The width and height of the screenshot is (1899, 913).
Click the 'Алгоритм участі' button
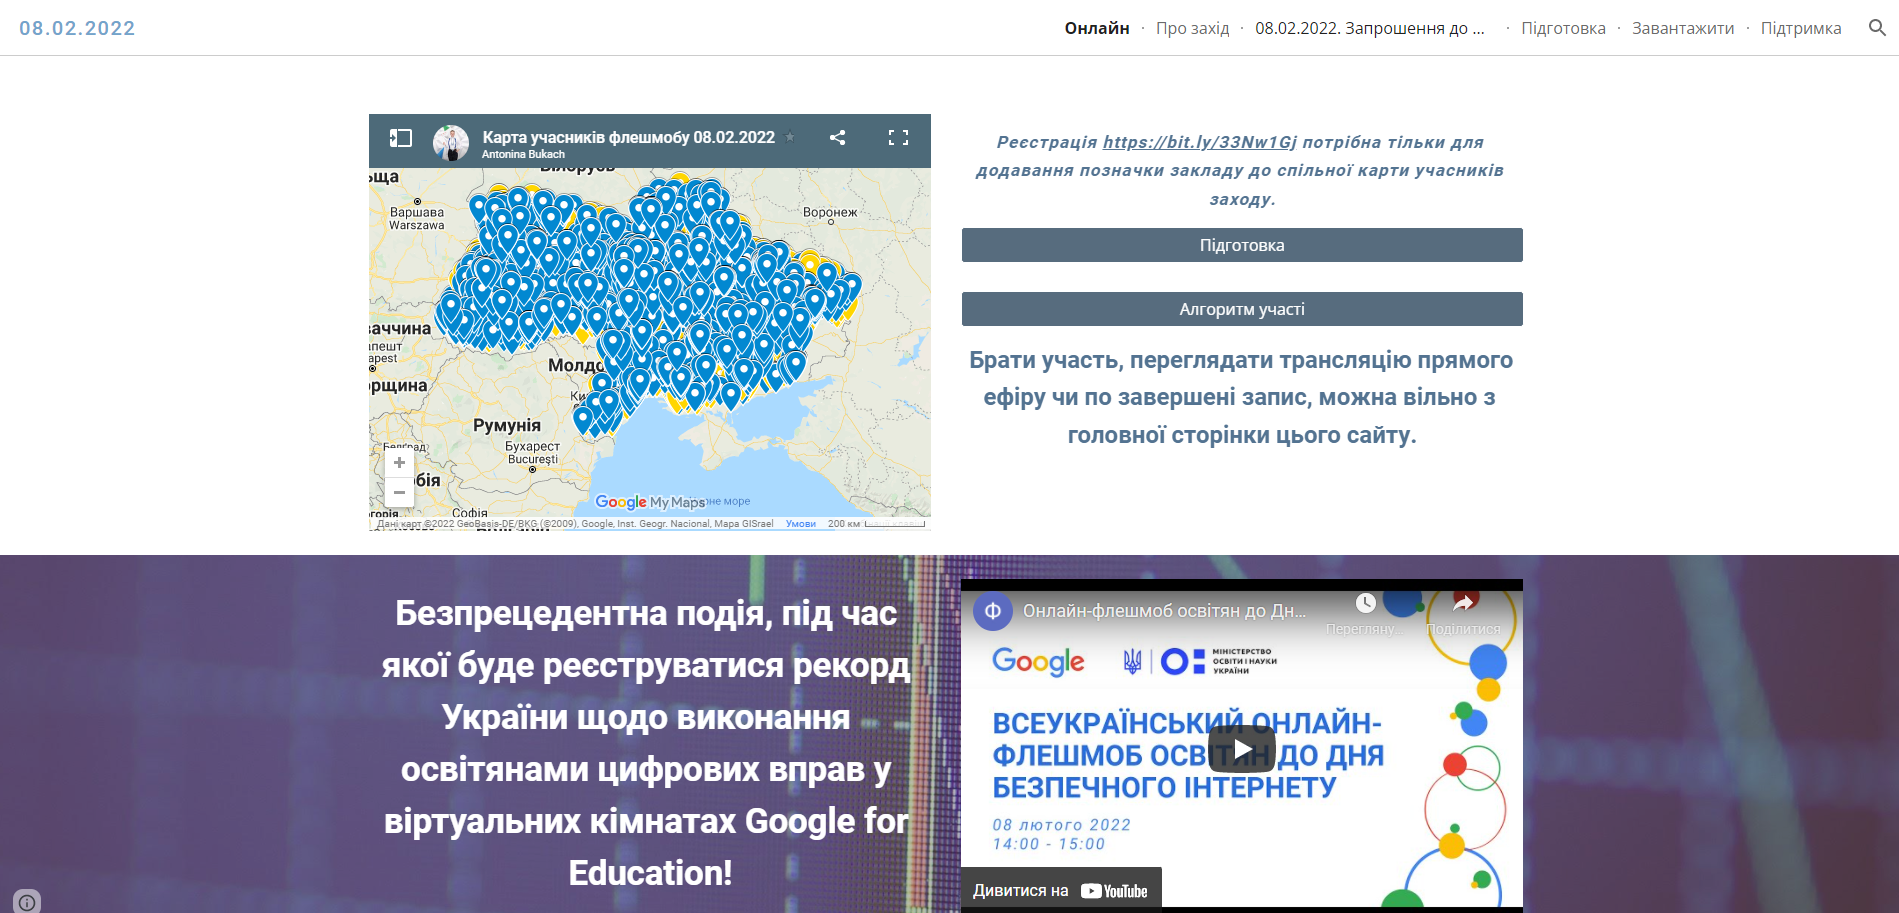point(1242,309)
